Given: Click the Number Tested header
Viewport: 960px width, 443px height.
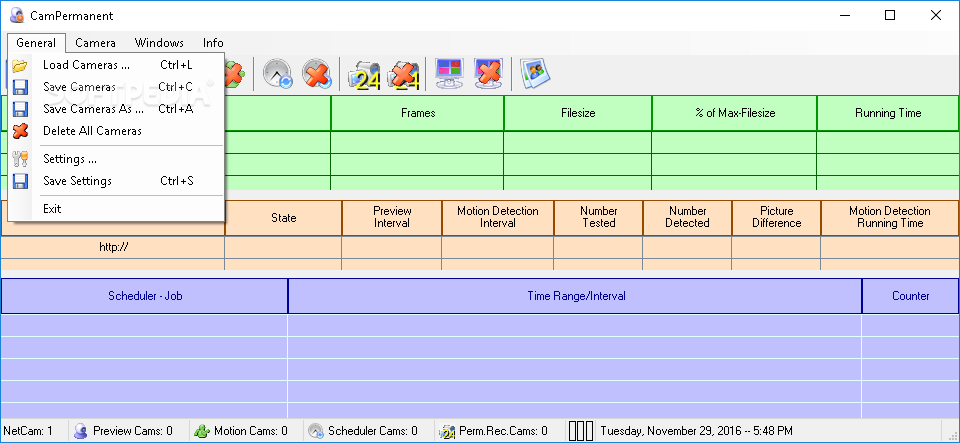Looking at the screenshot, I should 598,218.
